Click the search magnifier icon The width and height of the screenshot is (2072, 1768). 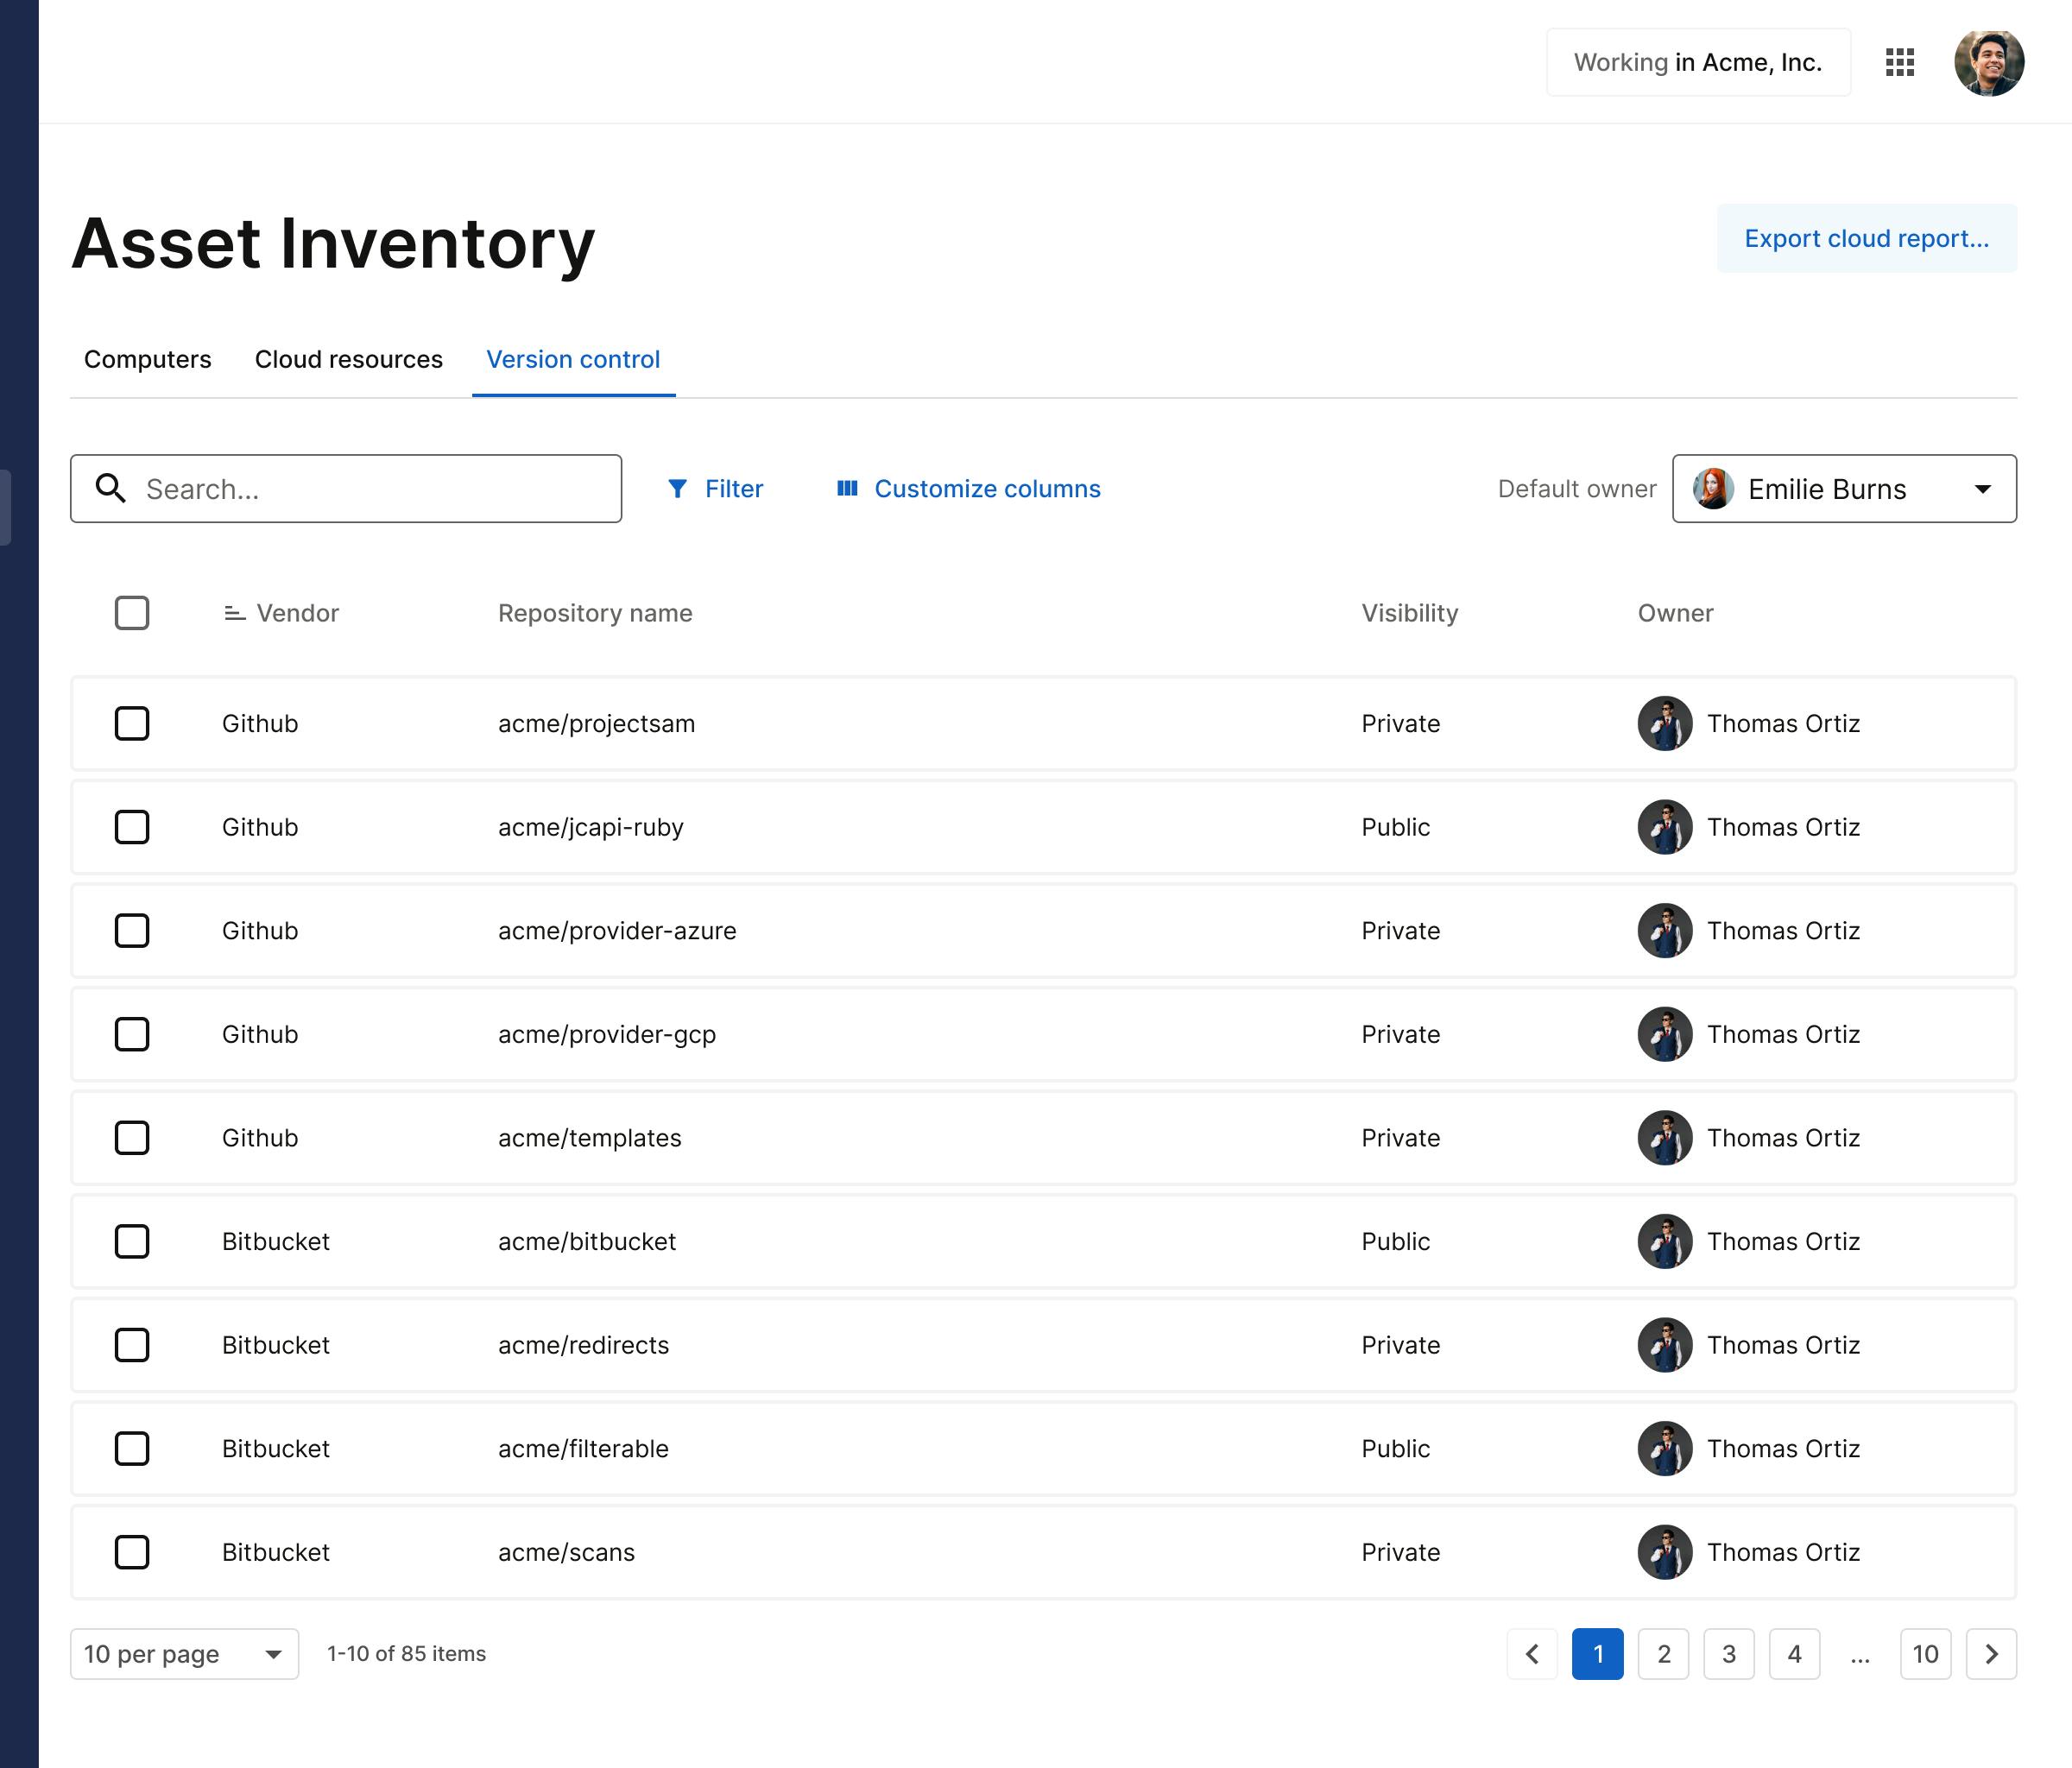(x=110, y=488)
